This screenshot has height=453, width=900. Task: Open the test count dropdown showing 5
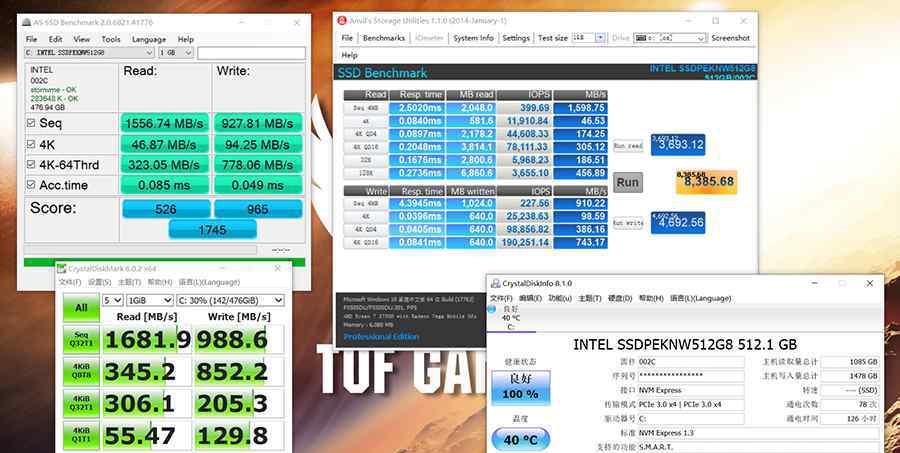click(112, 300)
